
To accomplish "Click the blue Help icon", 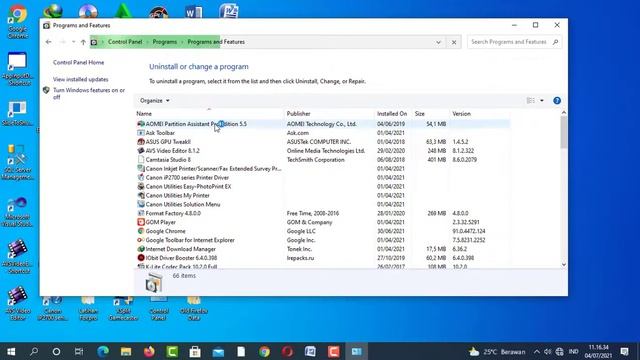I will click(557, 100).
